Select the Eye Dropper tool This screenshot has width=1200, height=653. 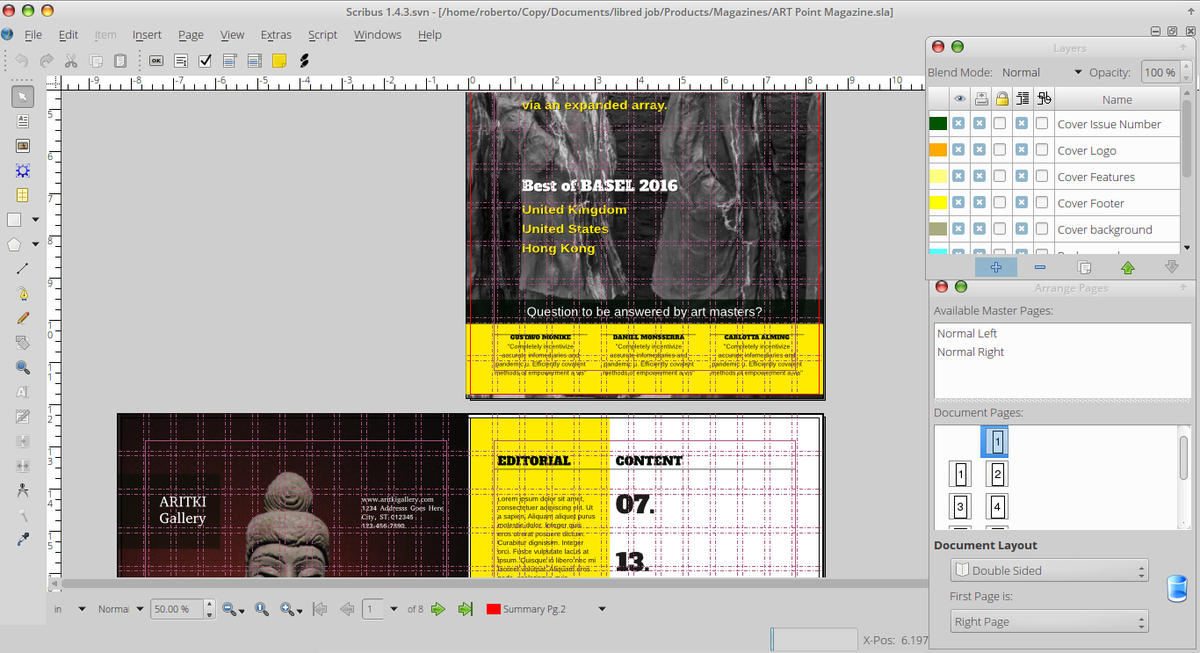click(x=22, y=540)
